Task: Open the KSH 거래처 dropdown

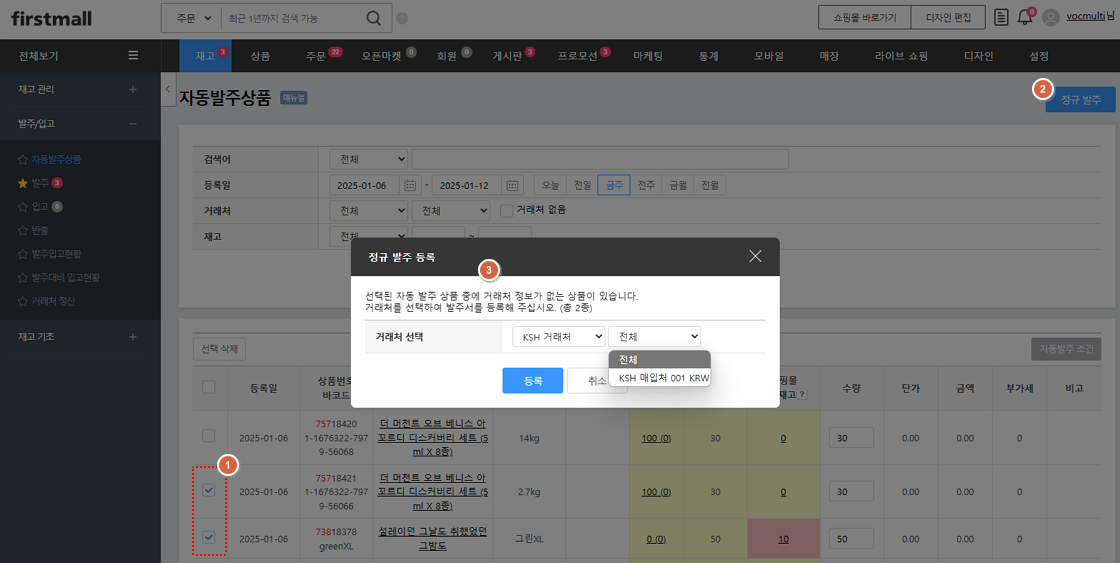Action: [558, 337]
